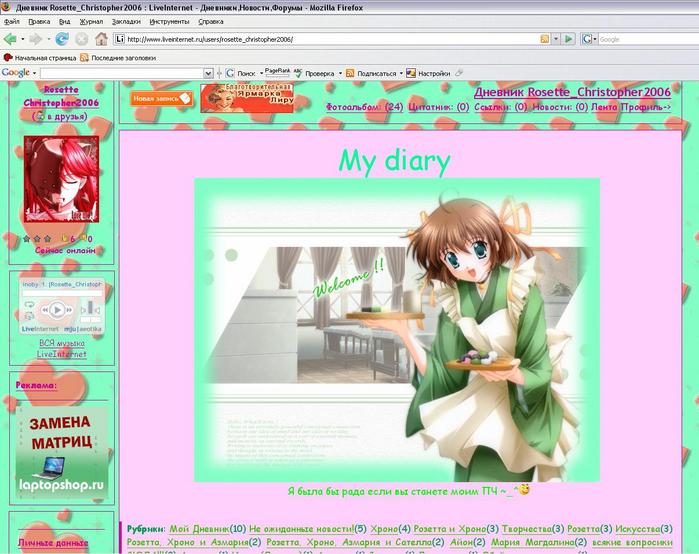Click the URL address bar field
This screenshot has width=699, height=554.
click(x=332, y=39)
